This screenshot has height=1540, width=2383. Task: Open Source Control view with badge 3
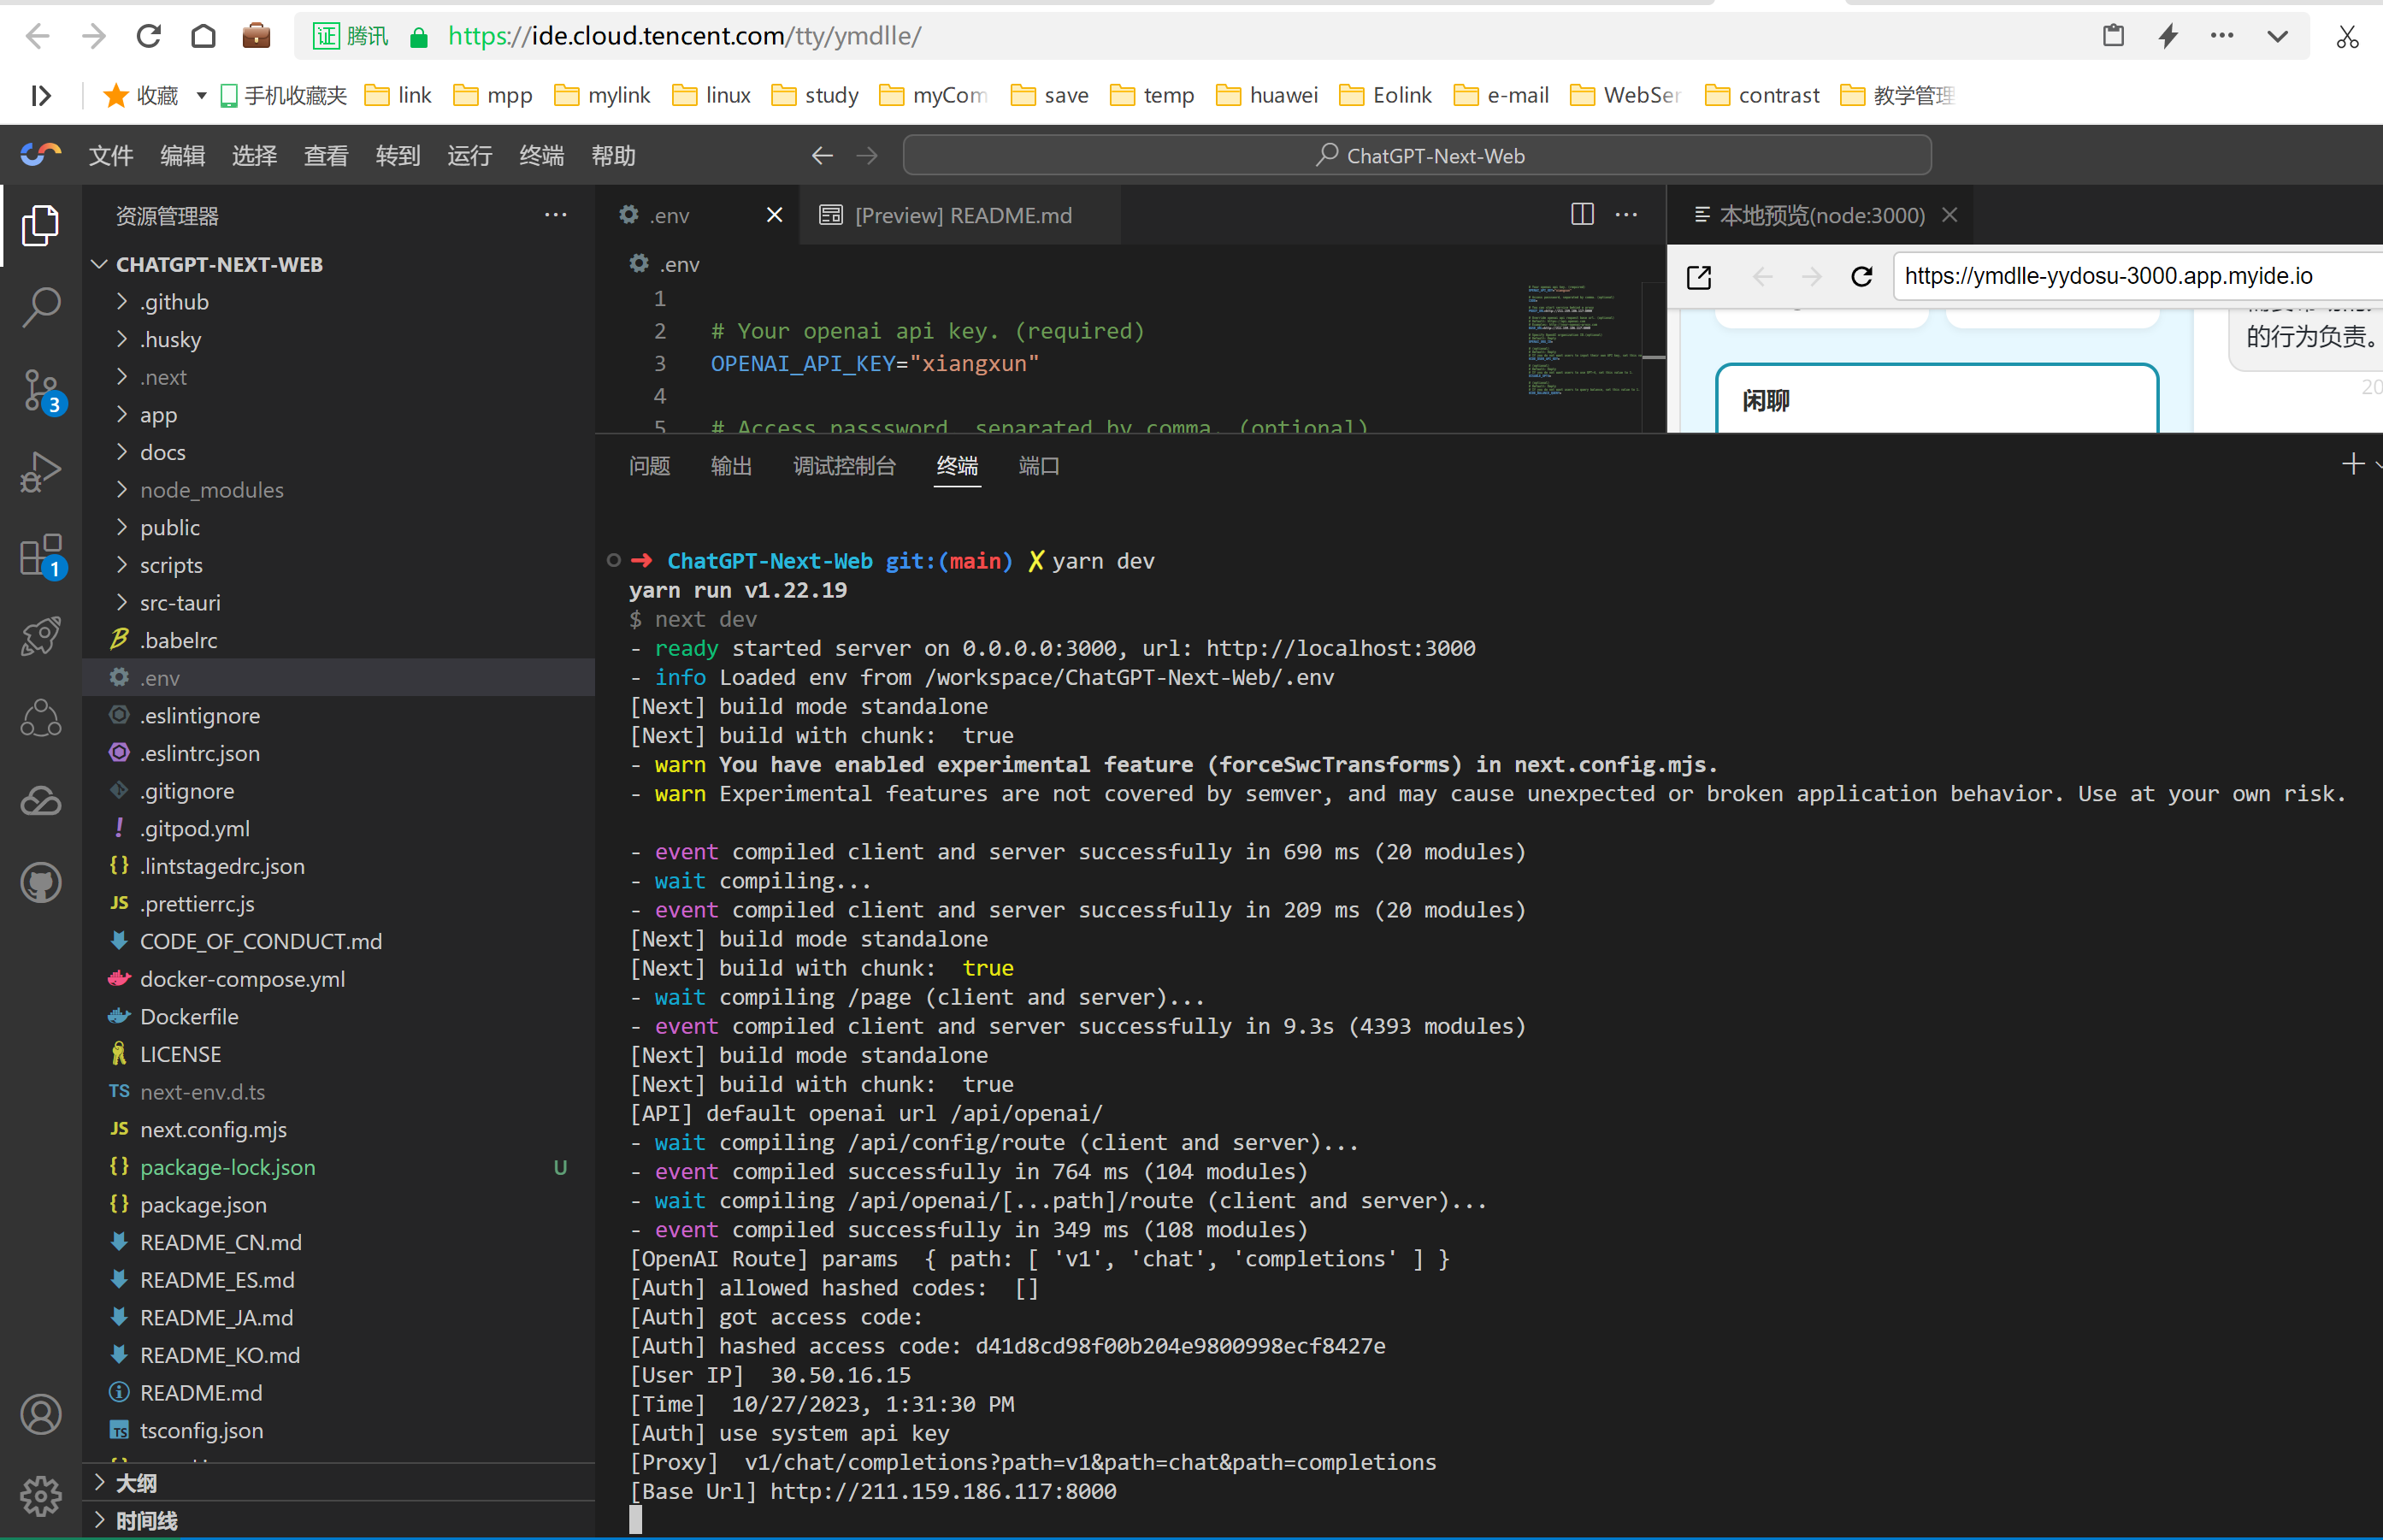[x=41, y=390]
